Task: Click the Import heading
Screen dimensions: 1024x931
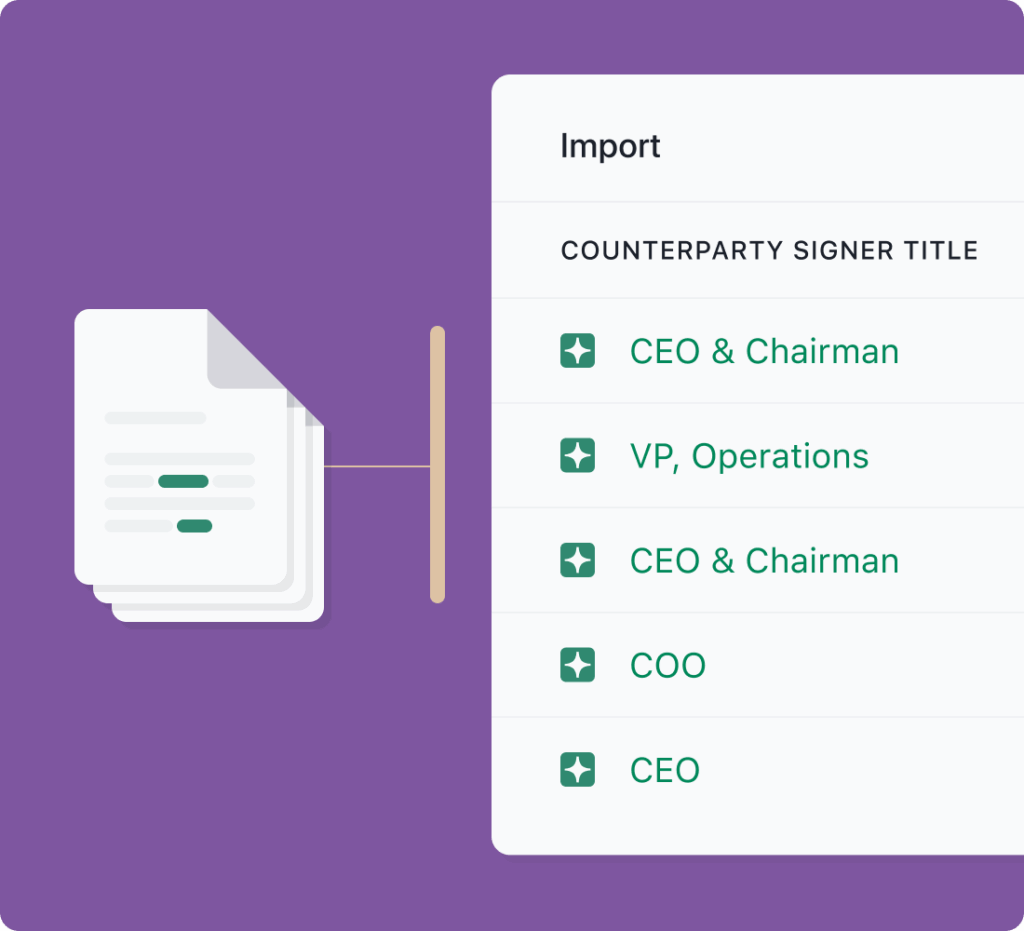Action: tap(610, 146)
